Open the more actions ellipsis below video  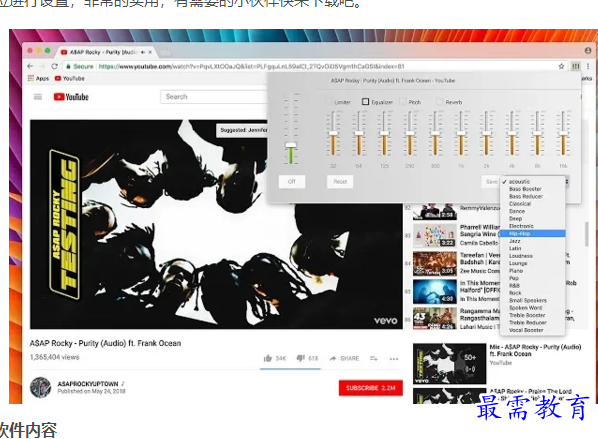[394, 359]
